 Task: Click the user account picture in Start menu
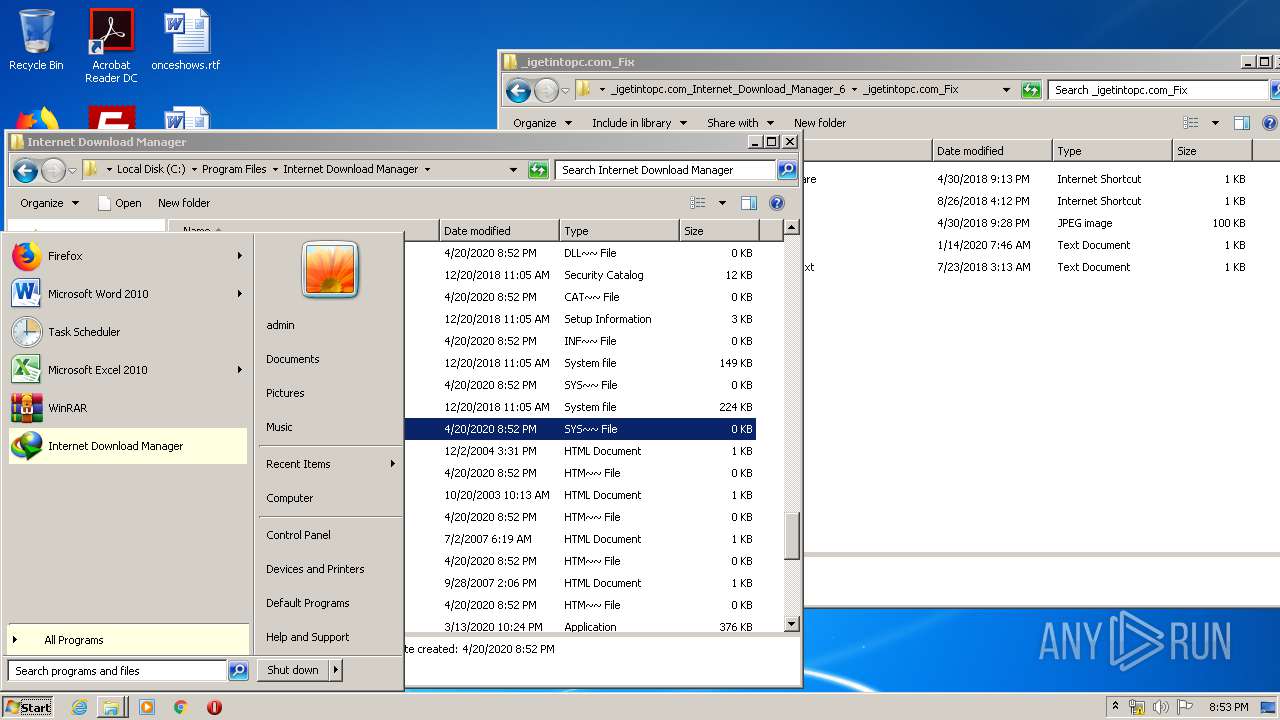click(x=330, y=270)
